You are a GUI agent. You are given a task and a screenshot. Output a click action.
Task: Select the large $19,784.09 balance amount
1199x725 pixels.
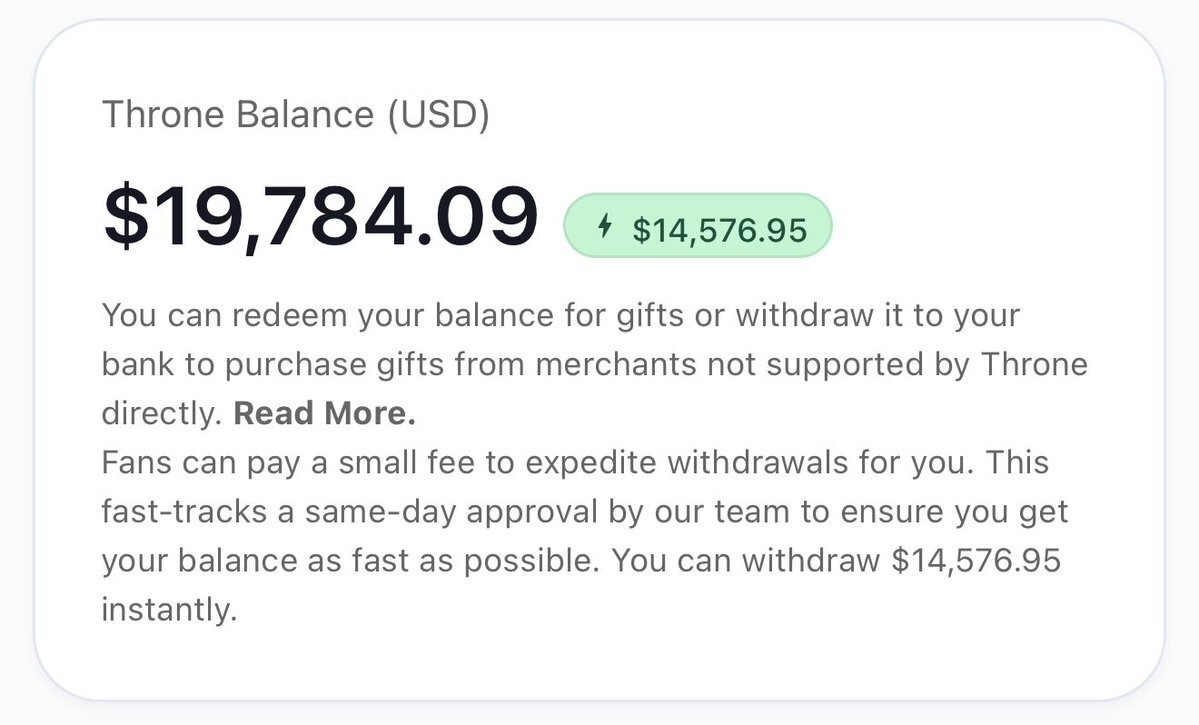click(x=321, y=219)
